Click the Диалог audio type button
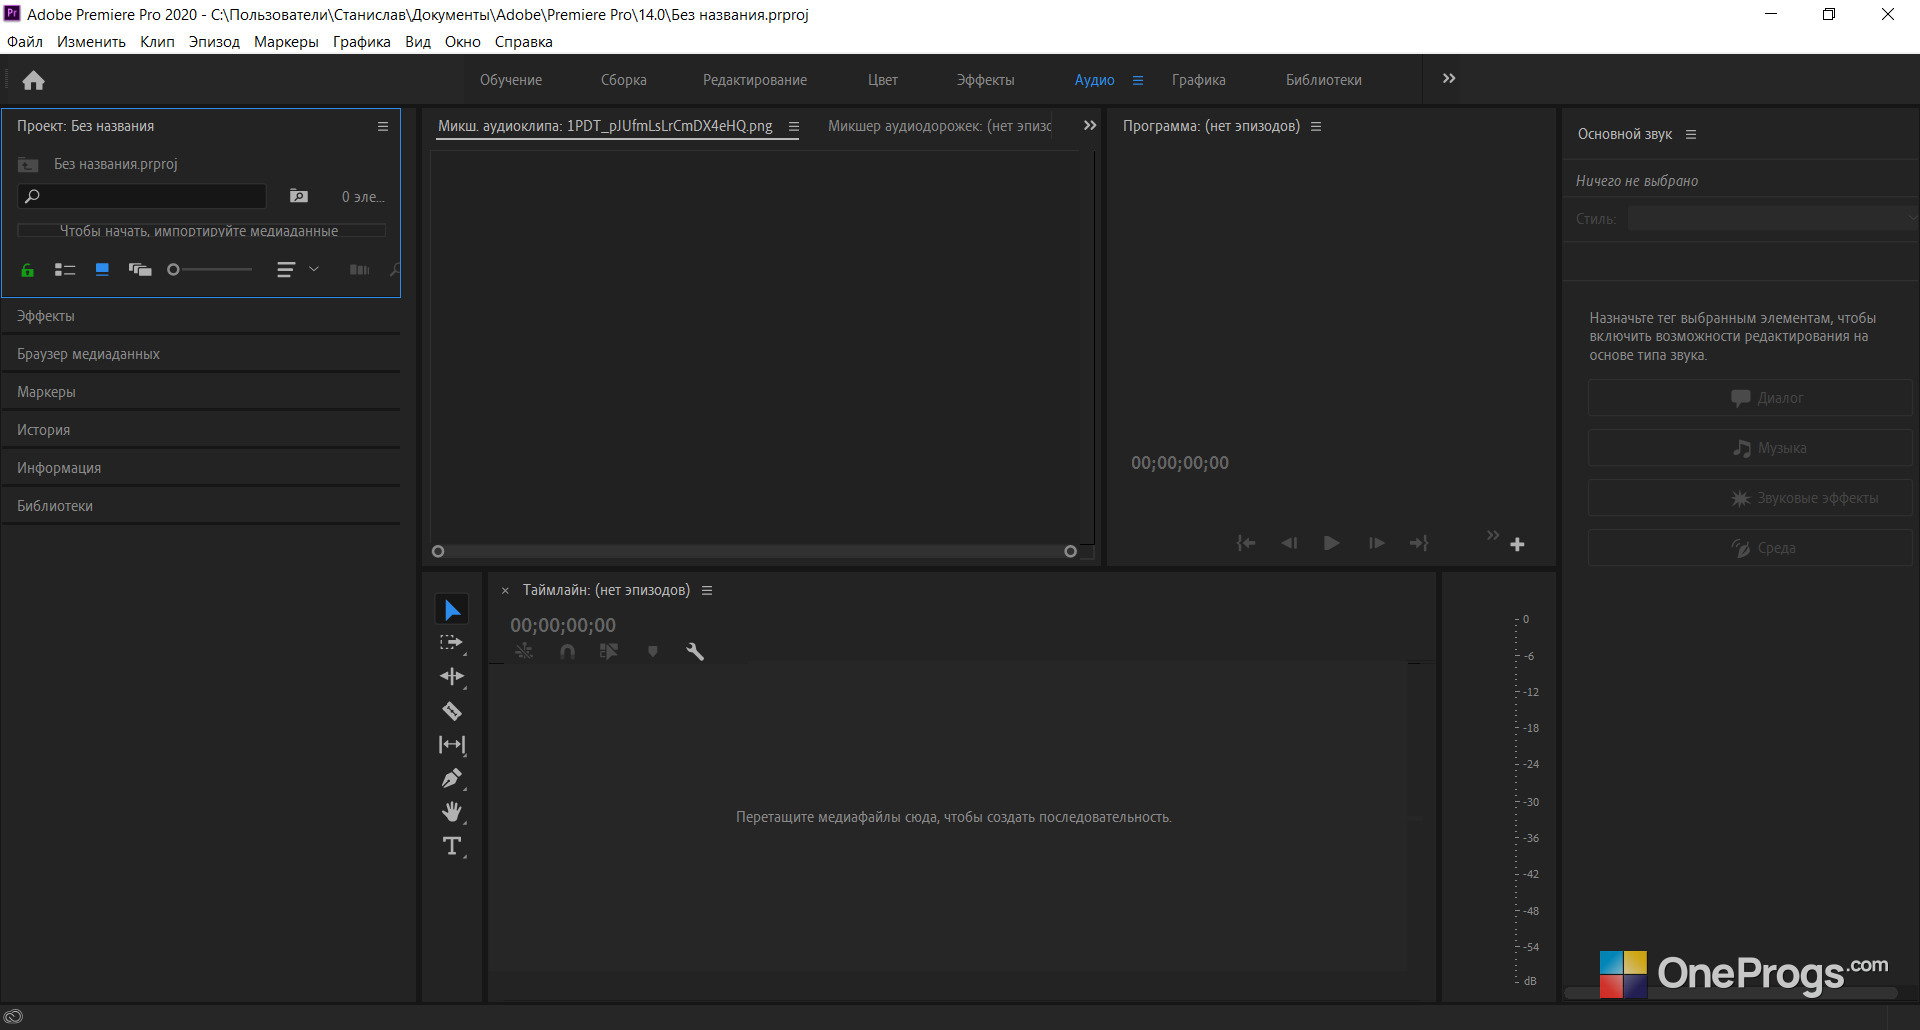Viewport: 1920px width, 1030px height. pyautogui.click(x=1750, y=398)
